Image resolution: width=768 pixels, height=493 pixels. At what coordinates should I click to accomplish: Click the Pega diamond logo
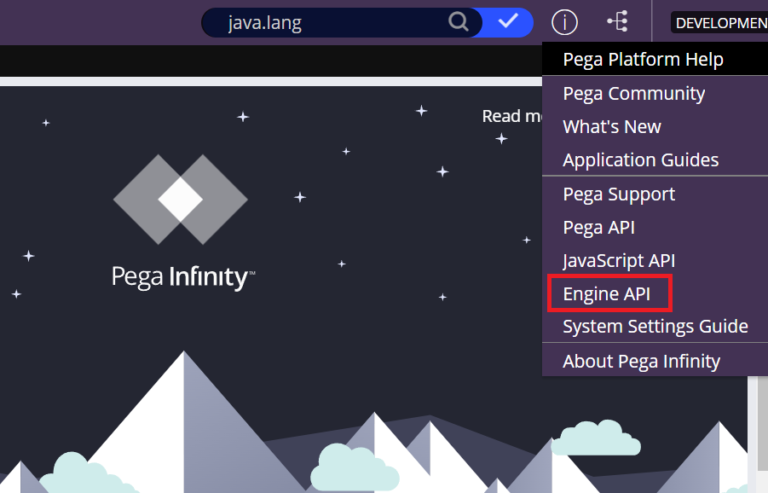[180, 200]
